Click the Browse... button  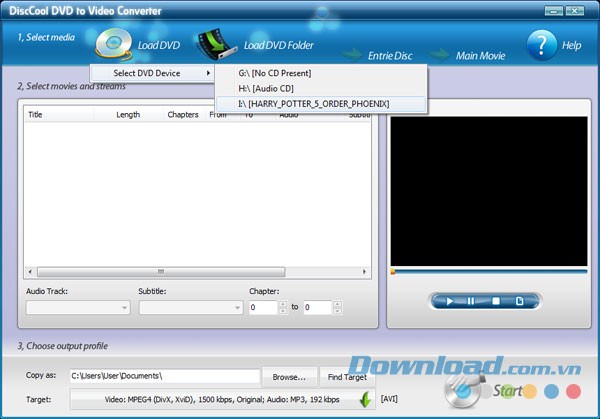(289, 377)
